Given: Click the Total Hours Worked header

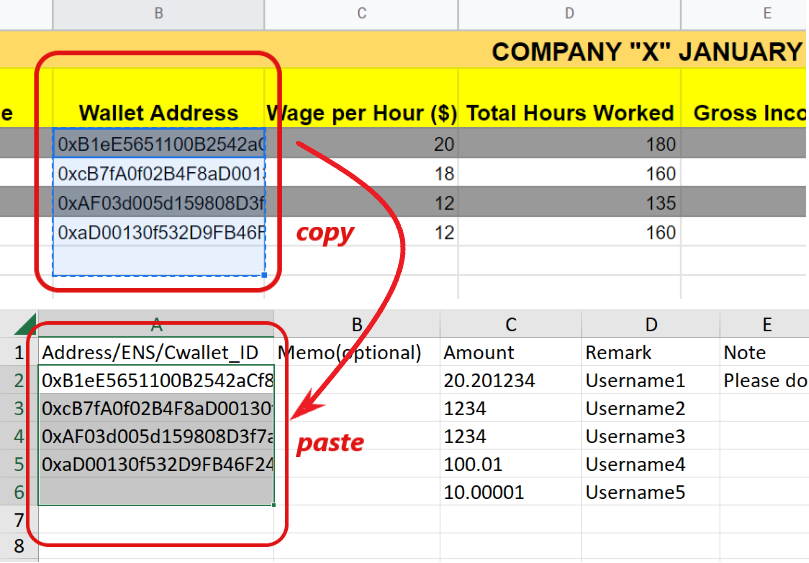Looking at the screenshot, I should point(569,98).
